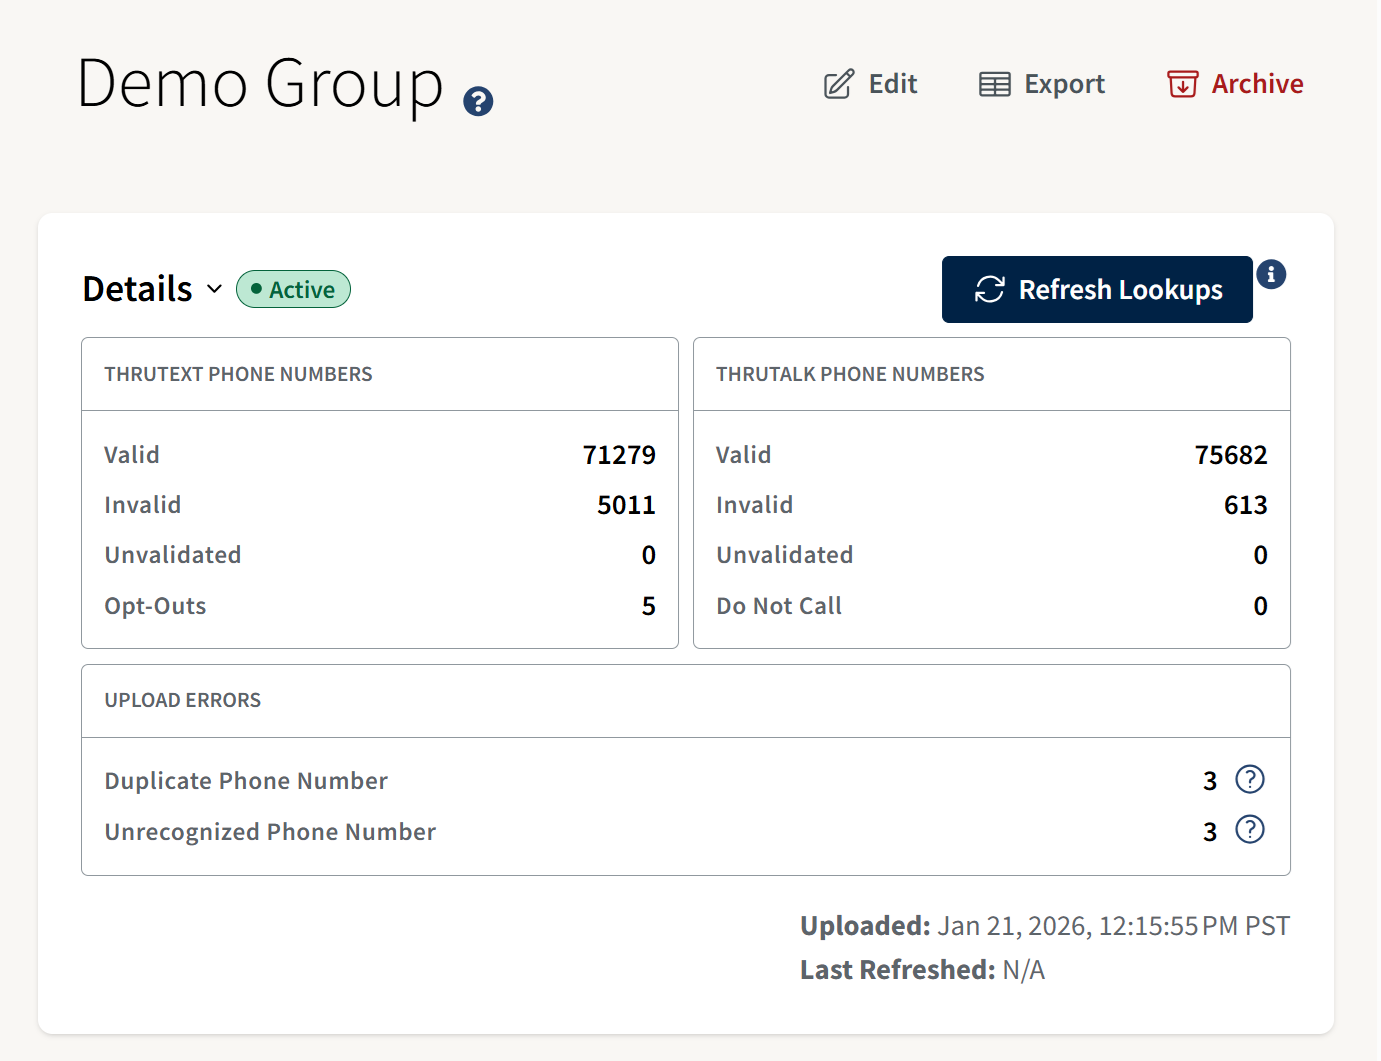Image resolution: width=1381 pixels, height=1061 pixels.
Task: Open help for Unrecognized Phone Number errors
Action: point(1249,829)
